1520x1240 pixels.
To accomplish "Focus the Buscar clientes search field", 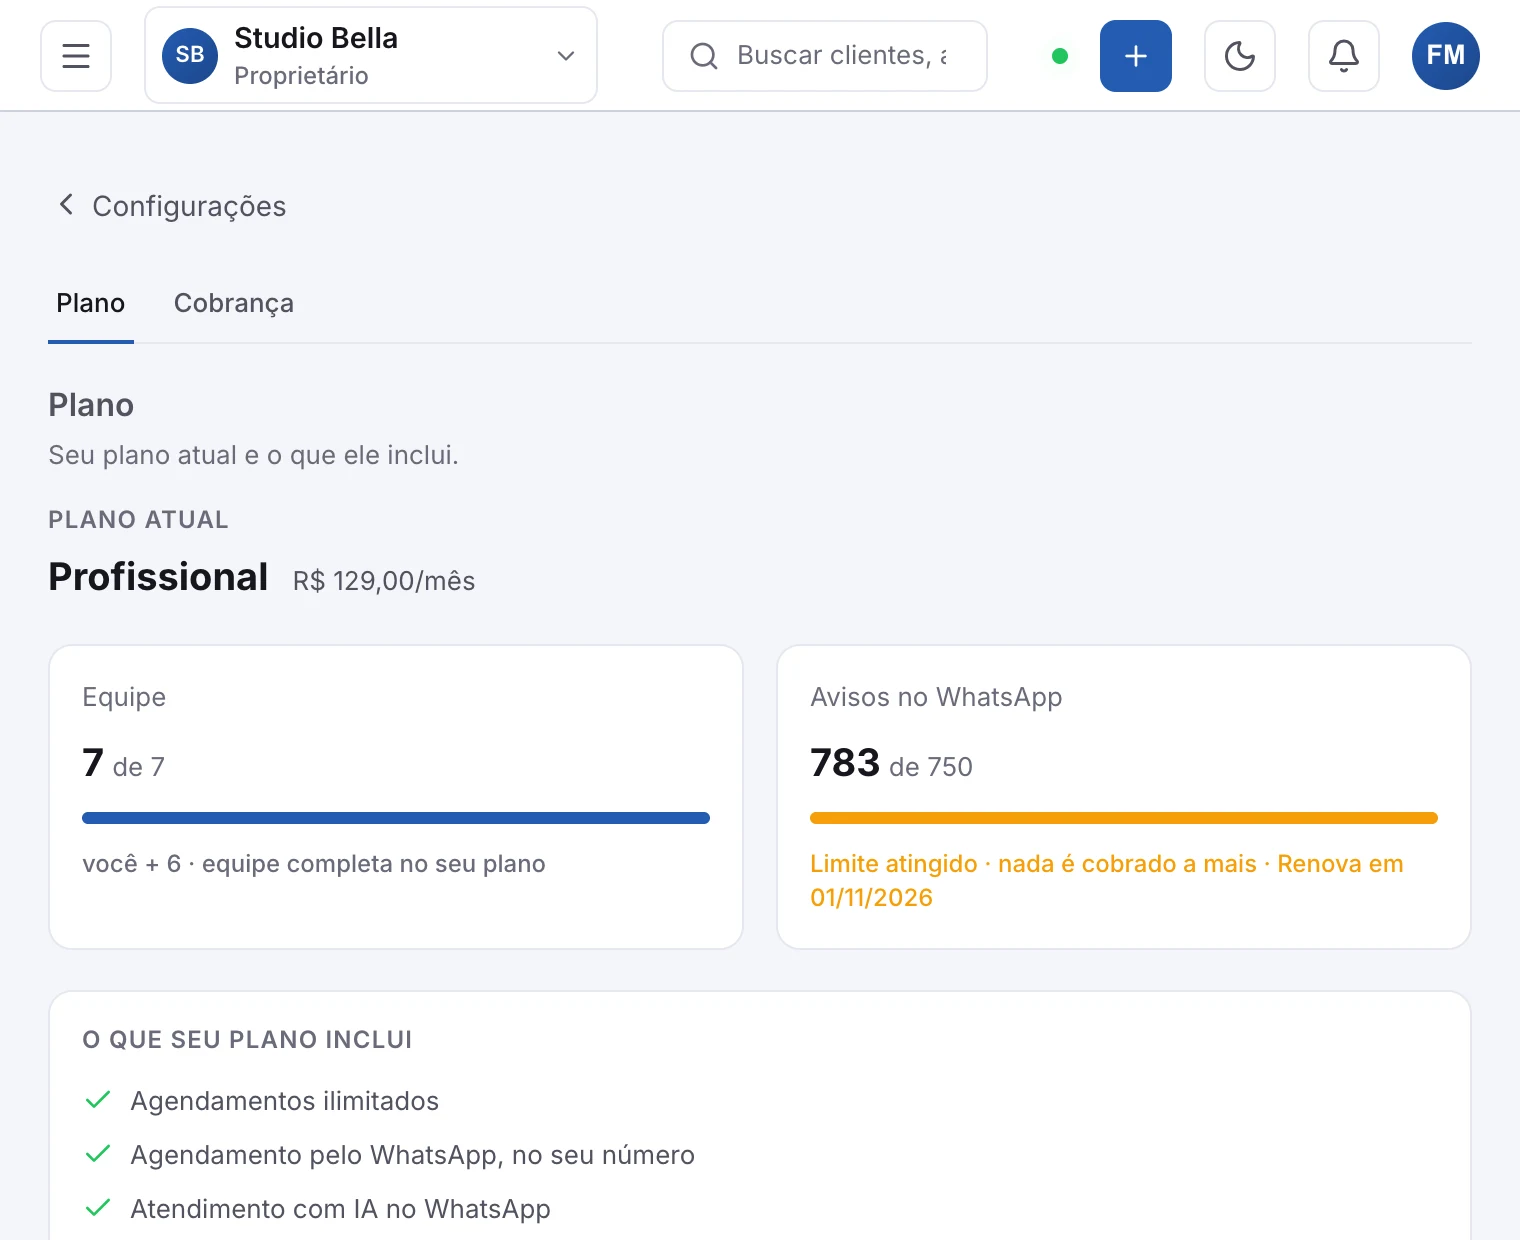I will click(x=825, y=56).
